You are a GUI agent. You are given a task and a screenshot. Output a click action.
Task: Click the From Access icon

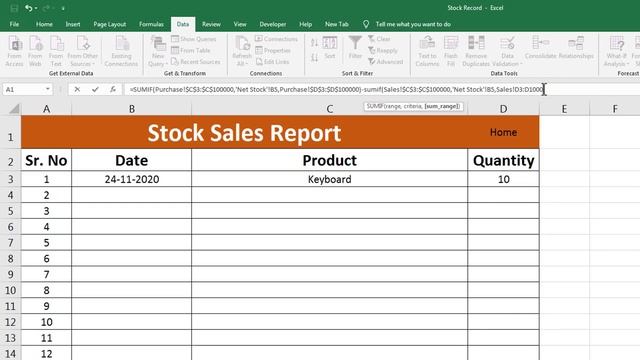pos(14,51)
